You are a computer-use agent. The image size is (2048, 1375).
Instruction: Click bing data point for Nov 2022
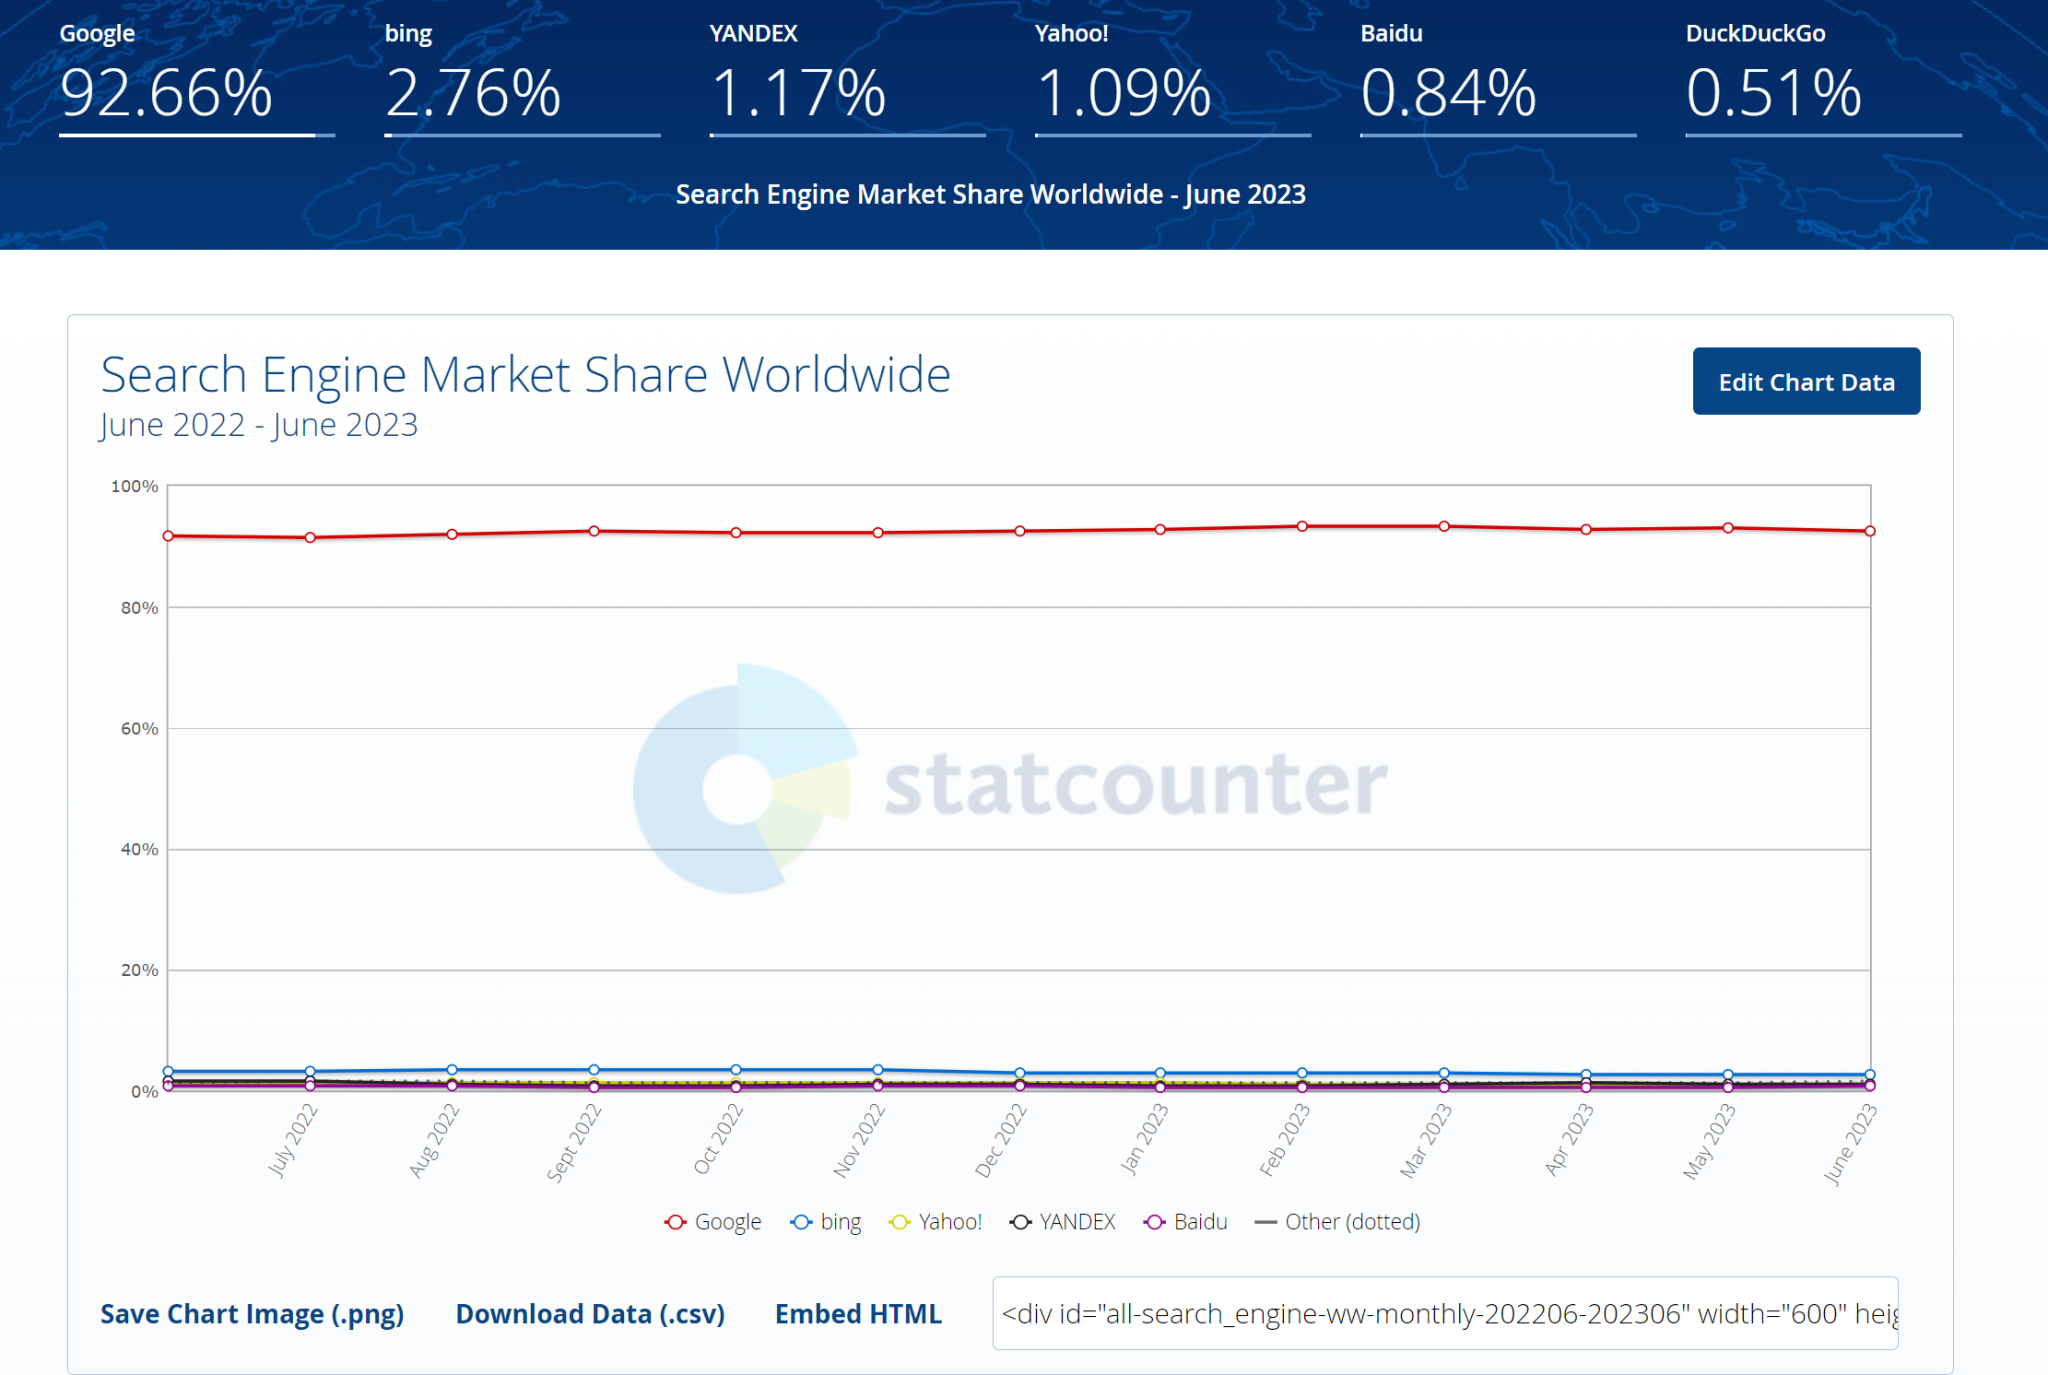coord(878,1070)
